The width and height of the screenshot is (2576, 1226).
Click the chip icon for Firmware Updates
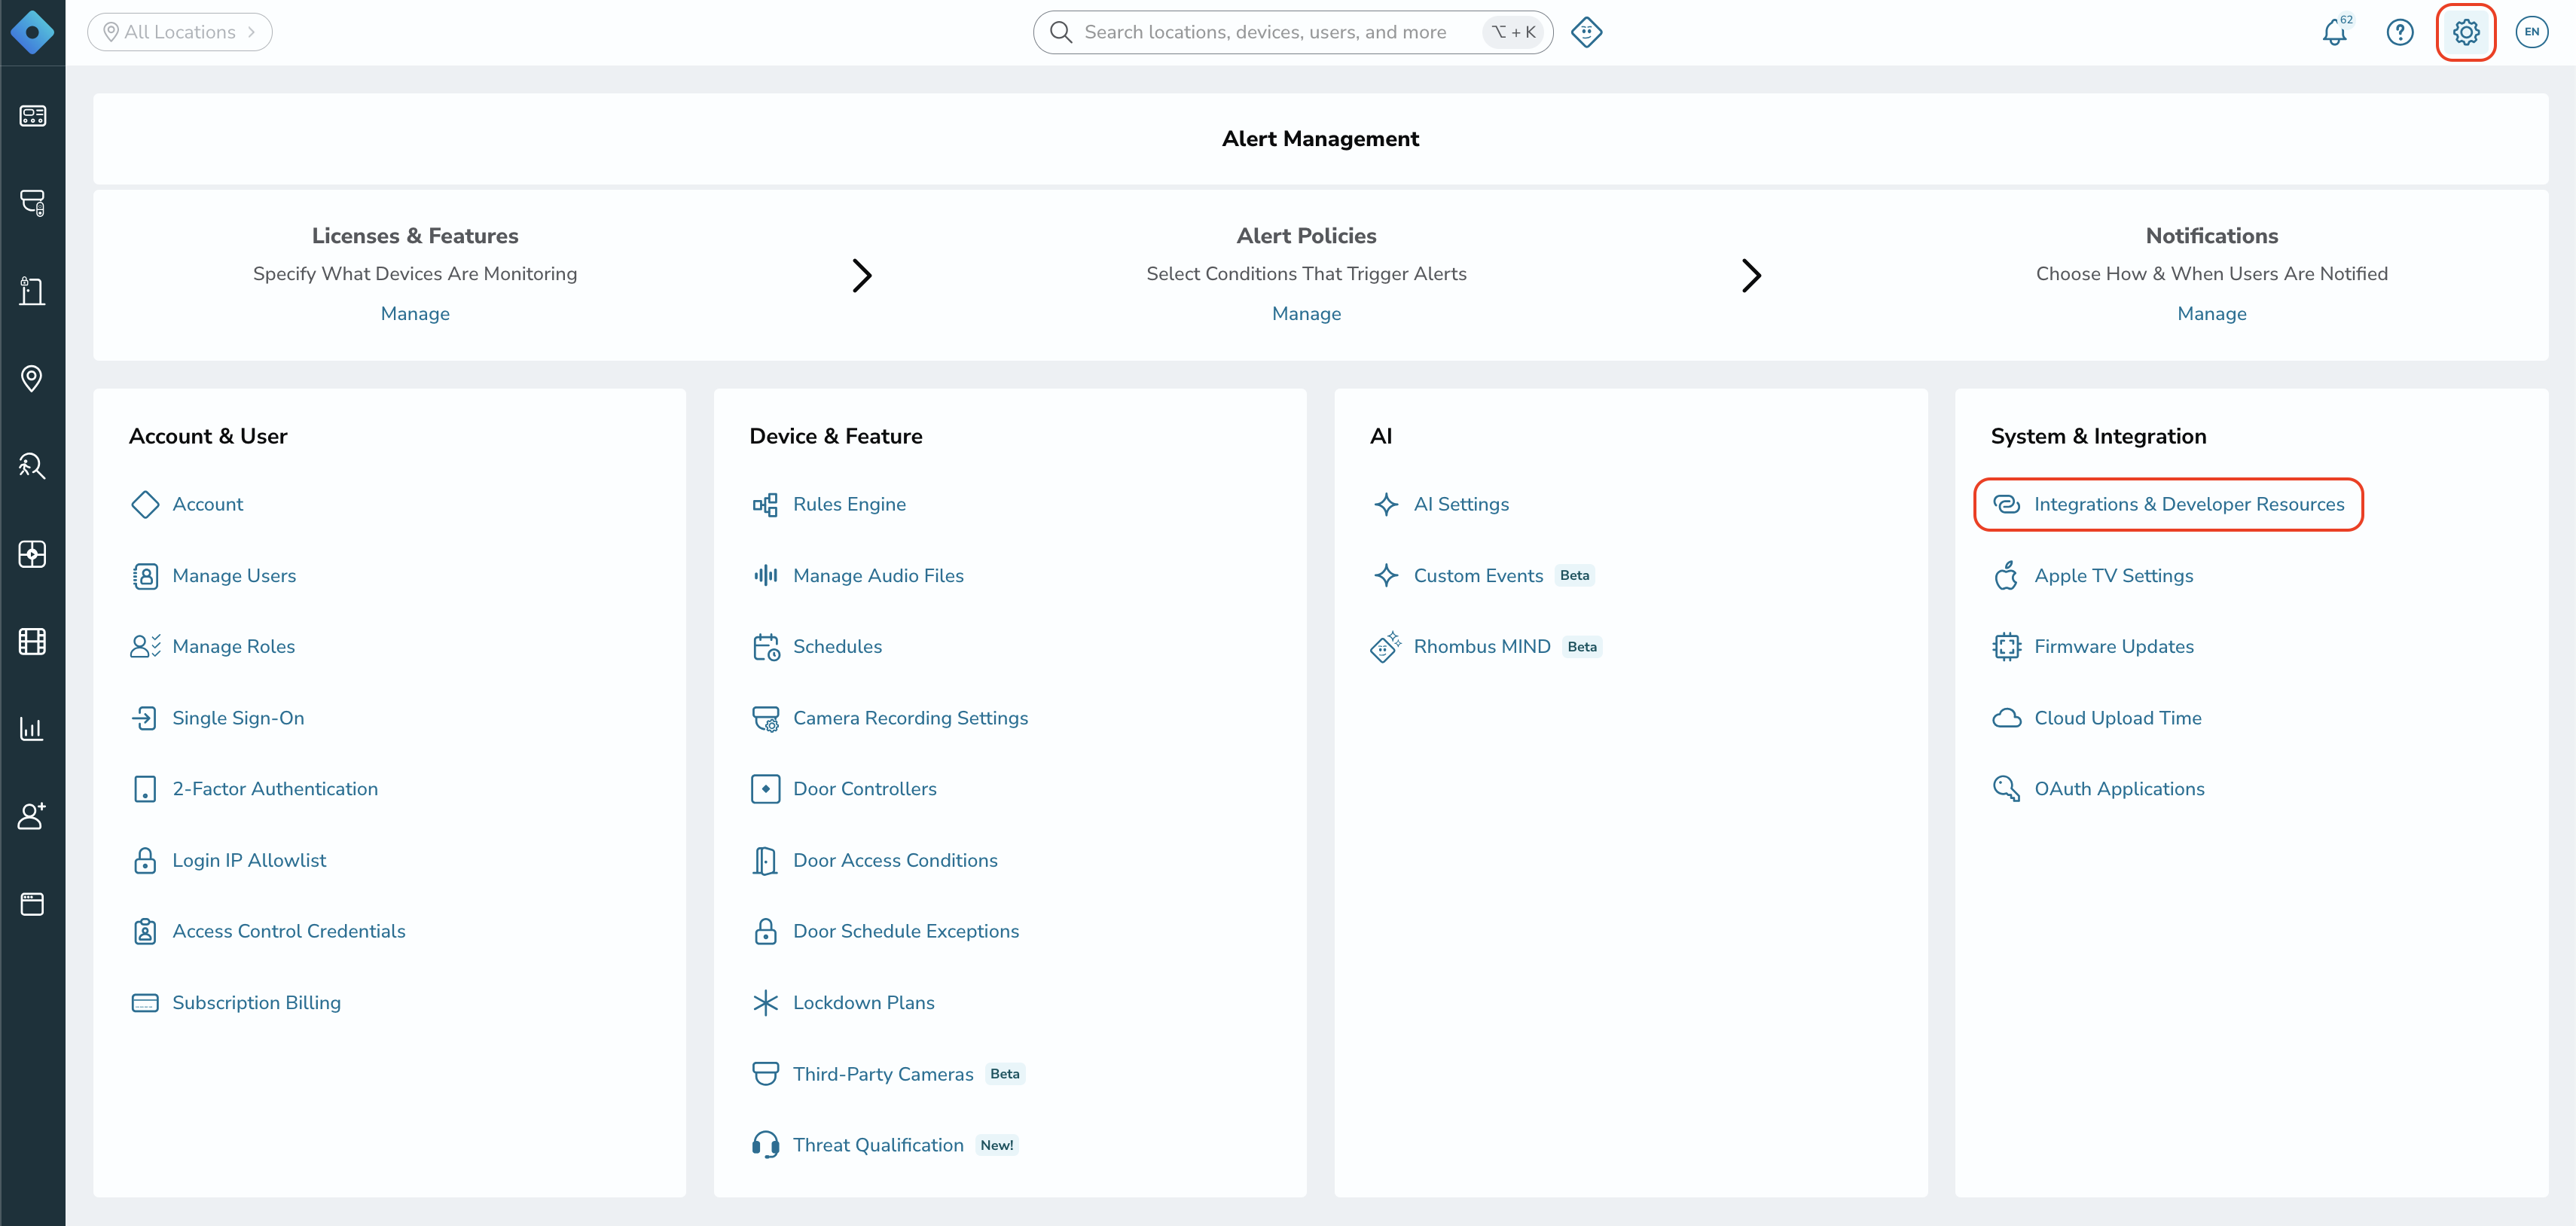point(2006,647)
